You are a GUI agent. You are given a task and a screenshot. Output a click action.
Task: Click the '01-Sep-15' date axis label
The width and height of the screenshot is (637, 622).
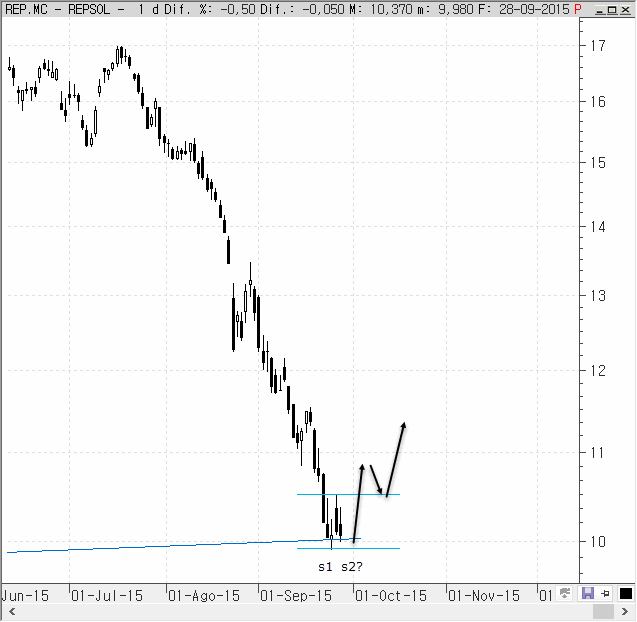click(296, 596)
